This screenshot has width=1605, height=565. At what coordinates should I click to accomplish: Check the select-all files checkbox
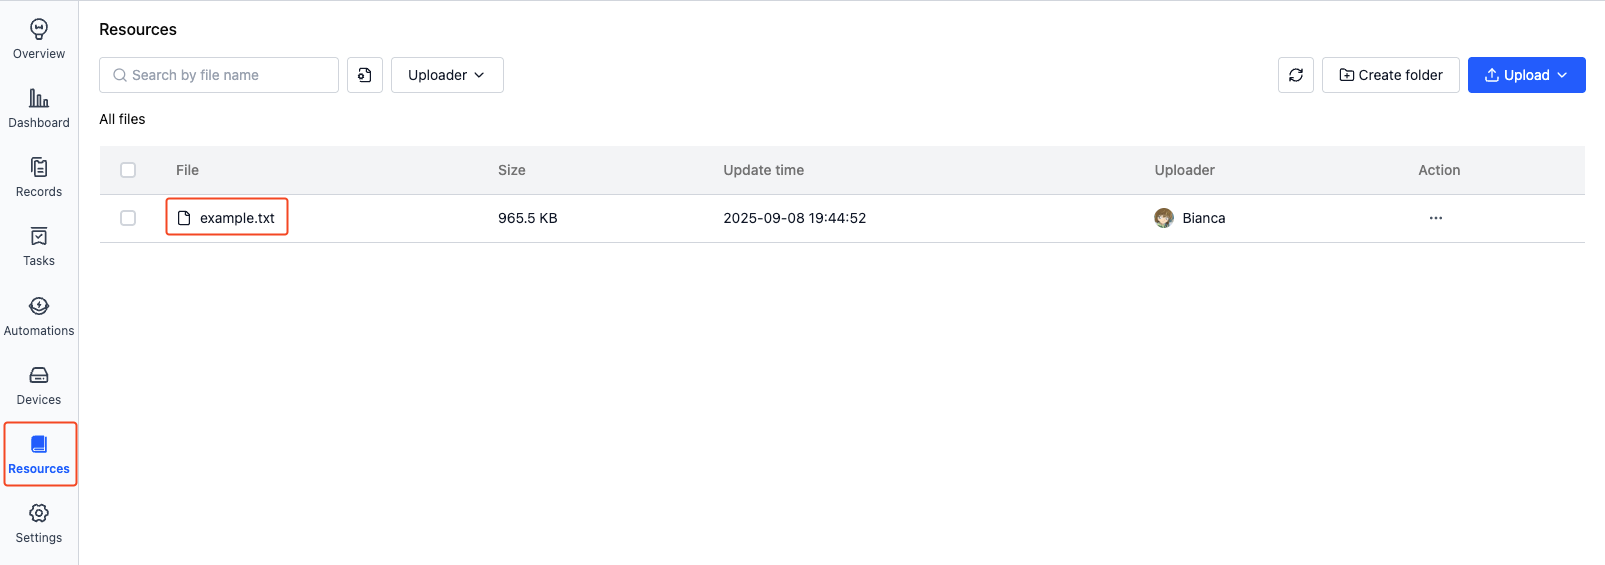pyautogui.click(x=128, y=170)
